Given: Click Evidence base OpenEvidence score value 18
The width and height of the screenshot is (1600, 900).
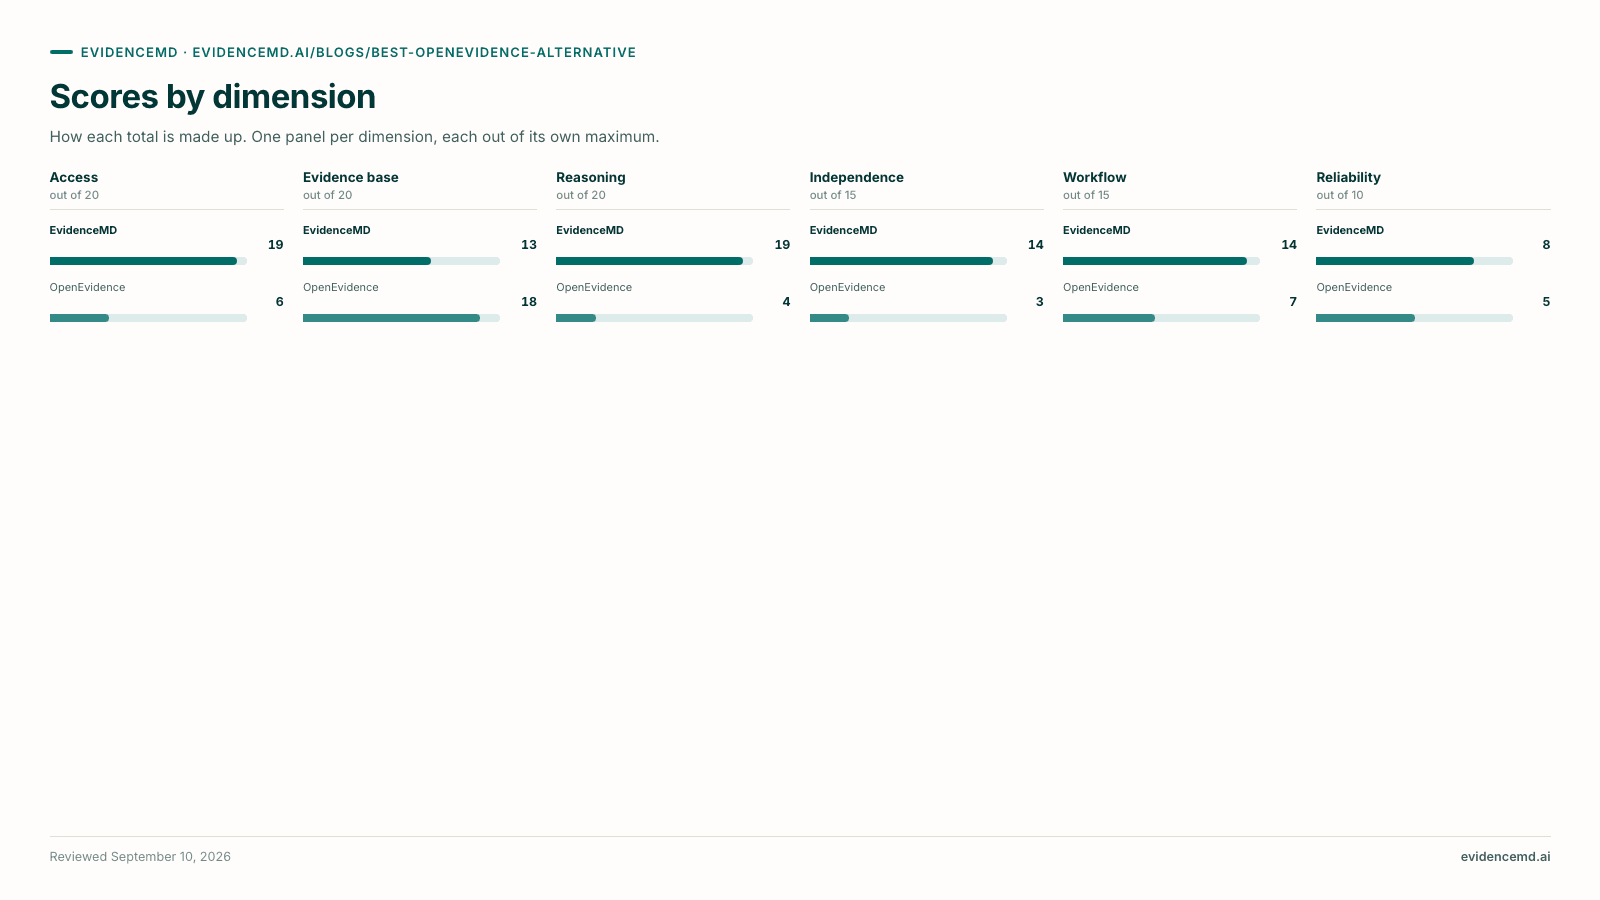Looking at the screenshot, I should click(x=529, y=302).
